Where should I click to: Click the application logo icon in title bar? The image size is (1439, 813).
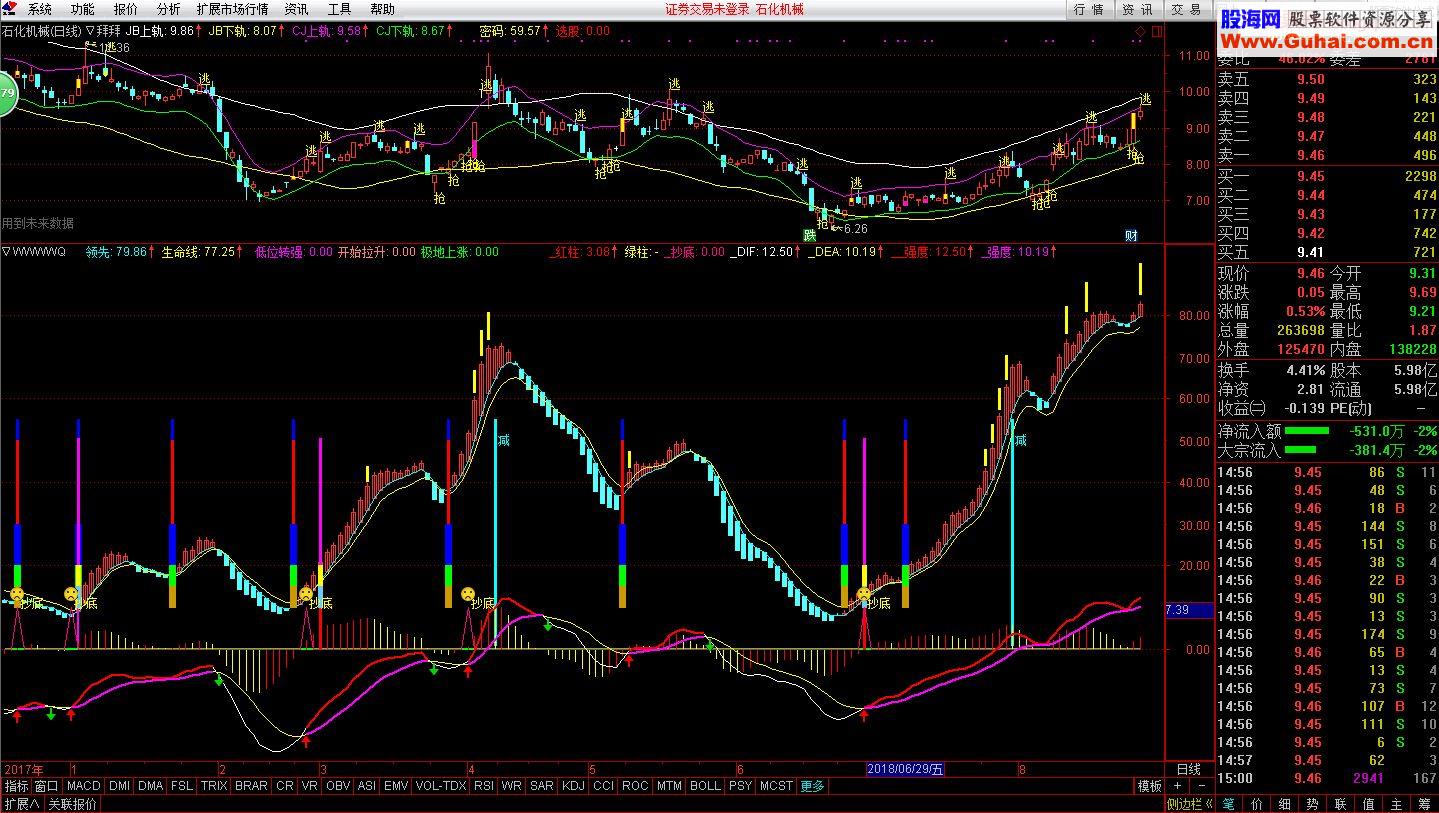tap(9, 9)
